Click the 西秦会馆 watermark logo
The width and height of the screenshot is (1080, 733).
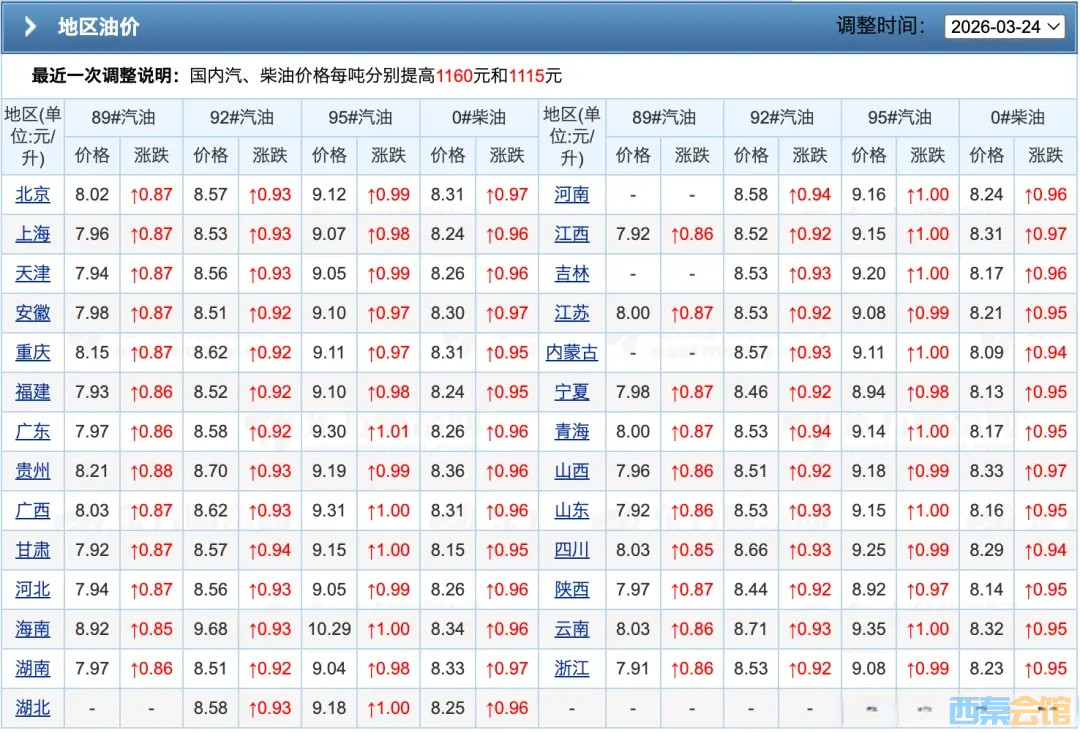(1009, 707)
